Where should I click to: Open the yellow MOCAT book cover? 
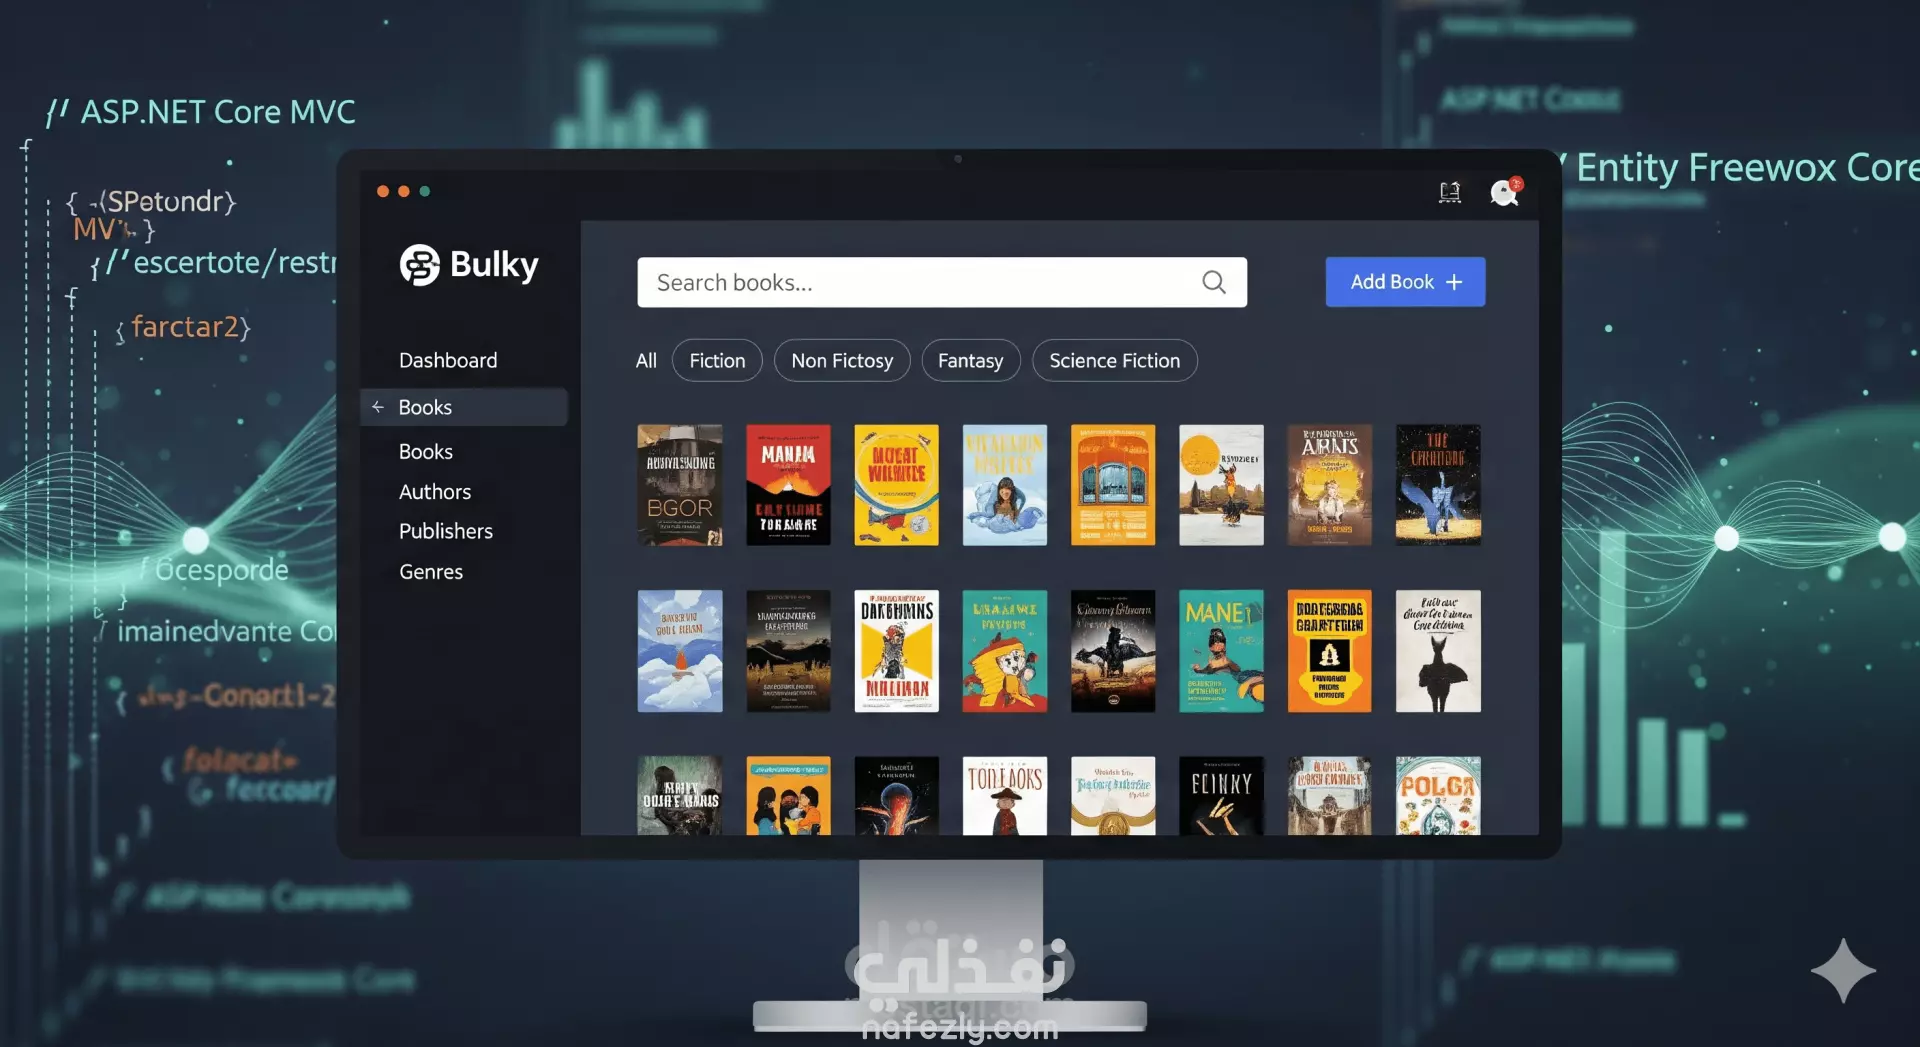(896, 485)
